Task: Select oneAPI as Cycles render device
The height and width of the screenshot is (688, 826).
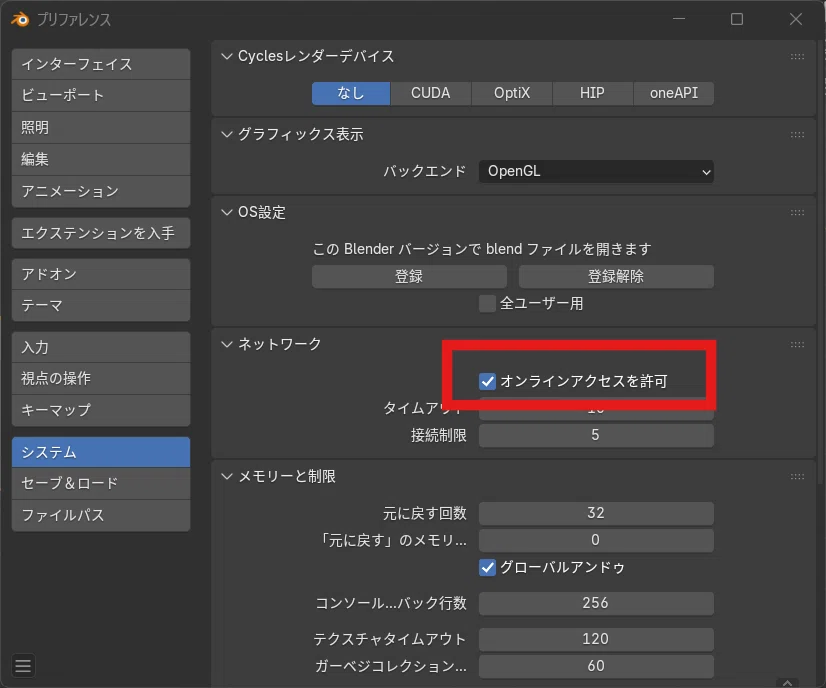Action: pyautogui.click(x=674, y=93)
